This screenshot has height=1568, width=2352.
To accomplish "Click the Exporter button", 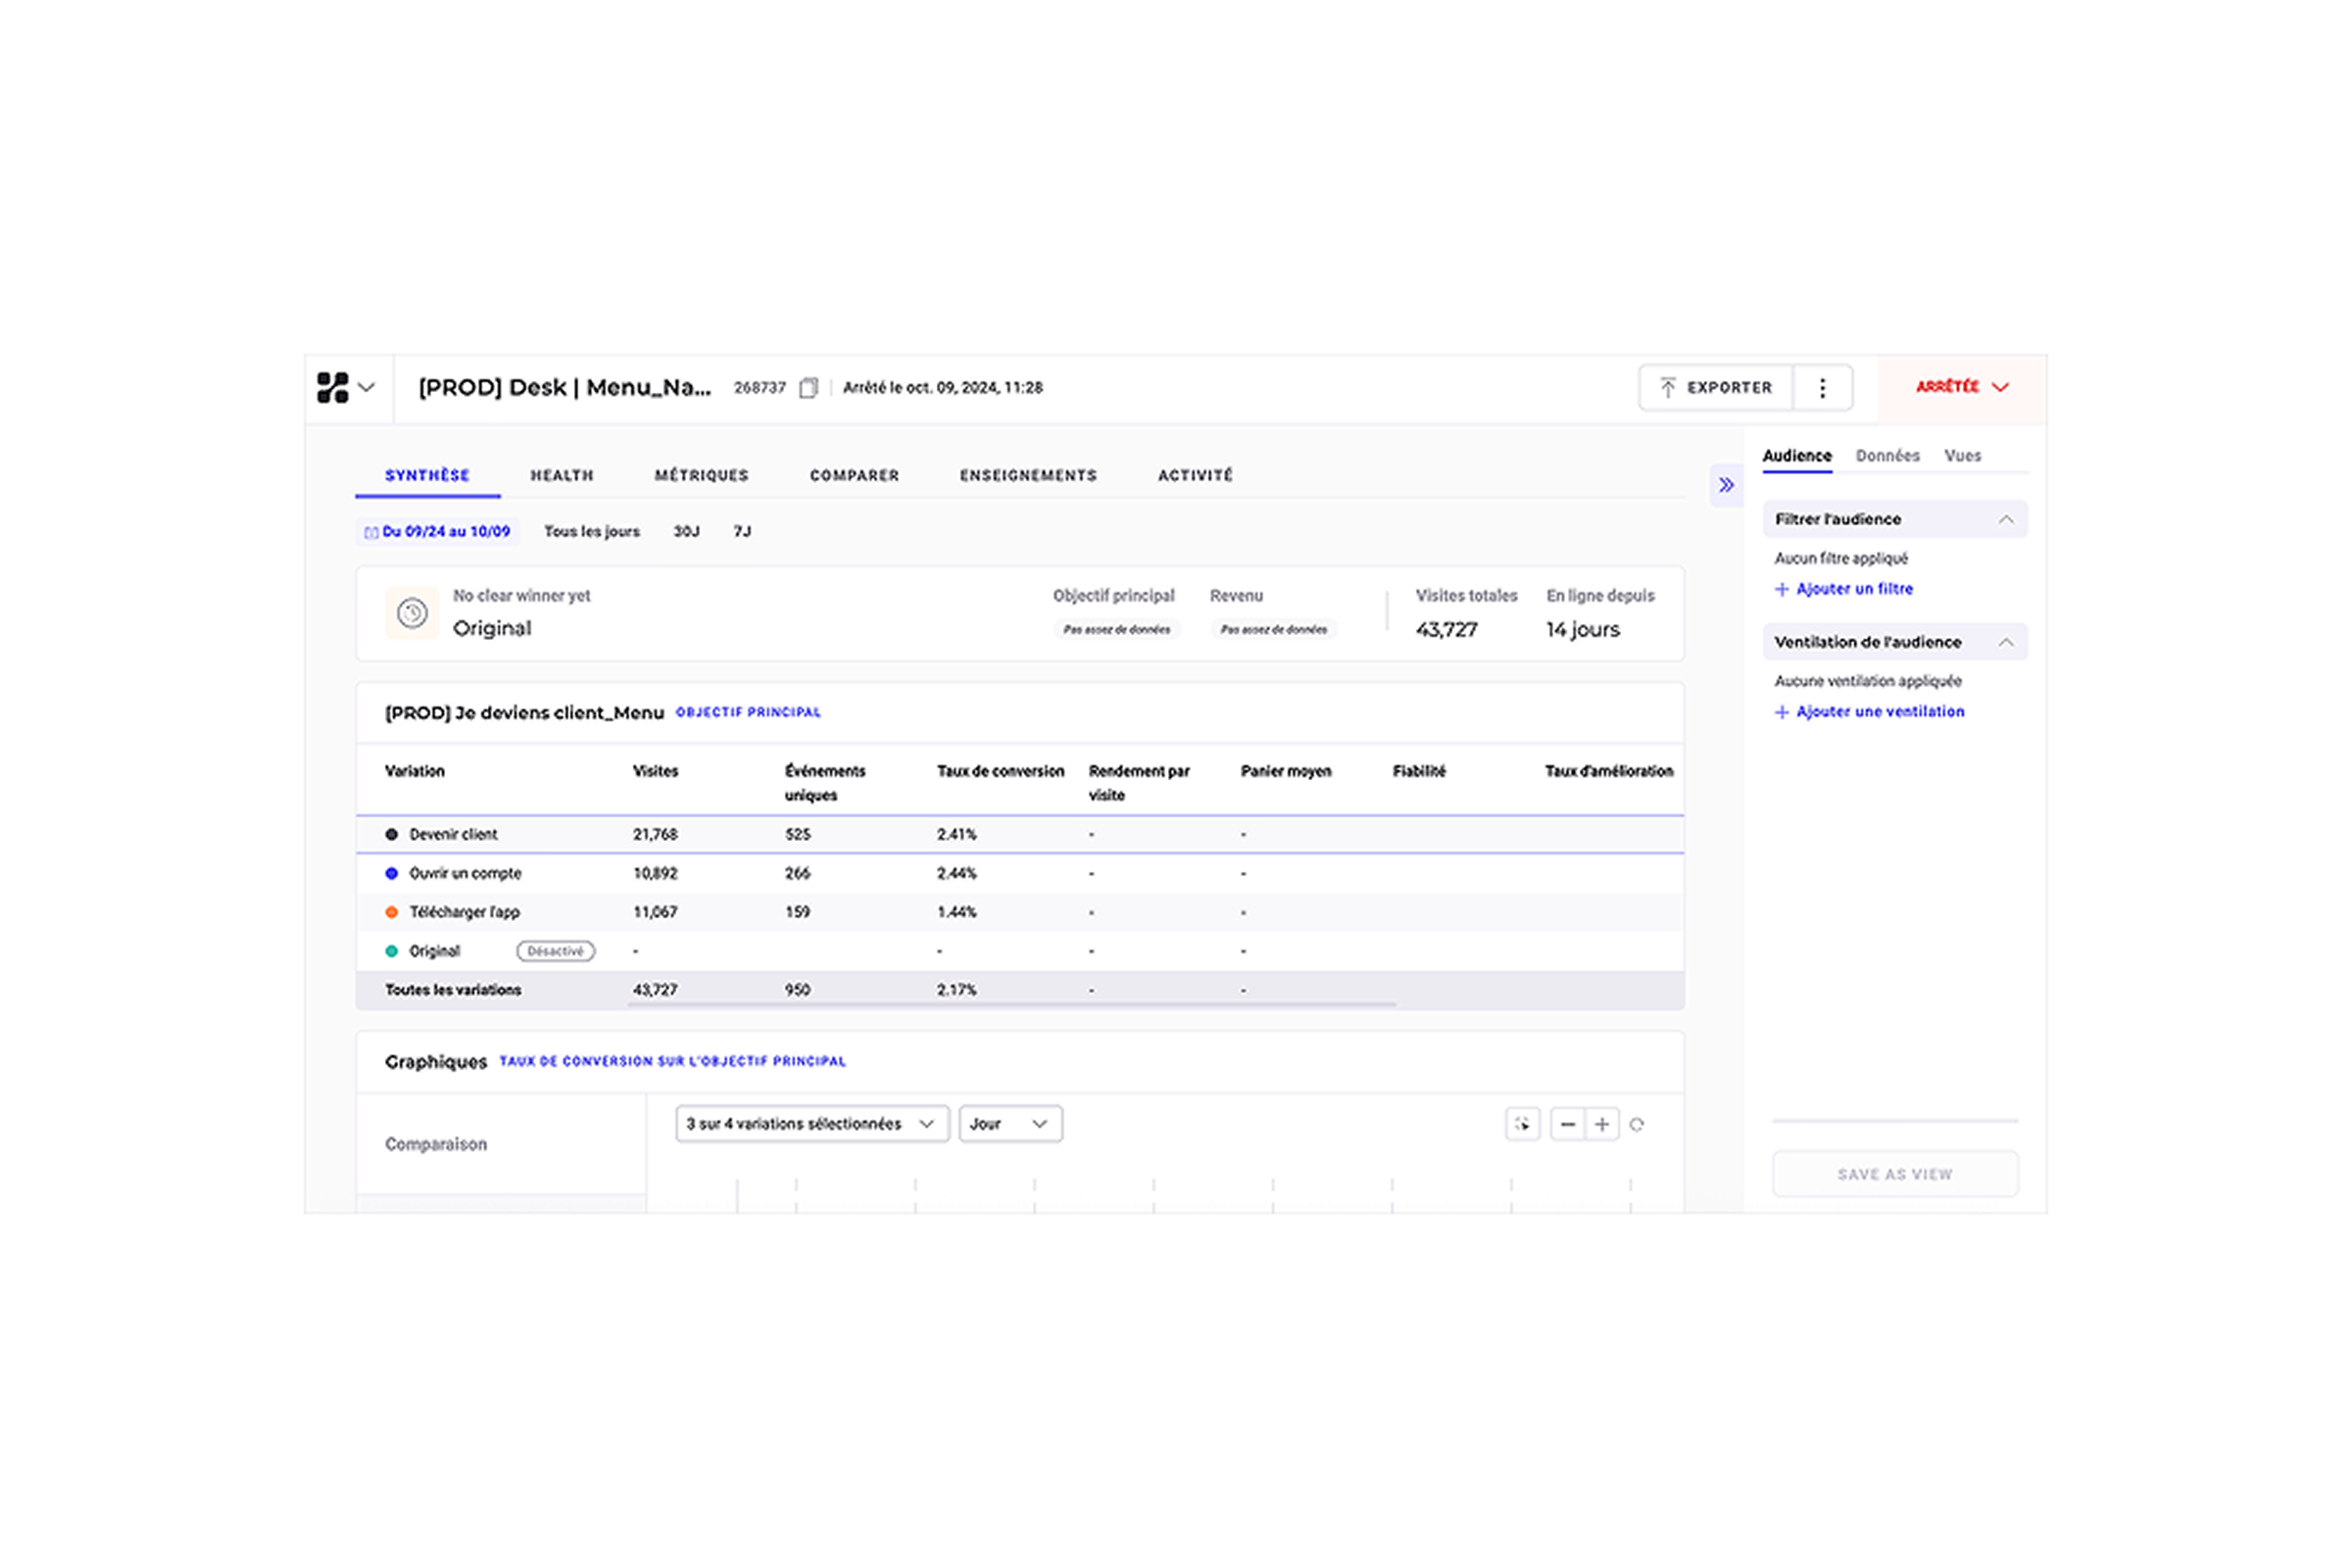I will pos(1716,388).
